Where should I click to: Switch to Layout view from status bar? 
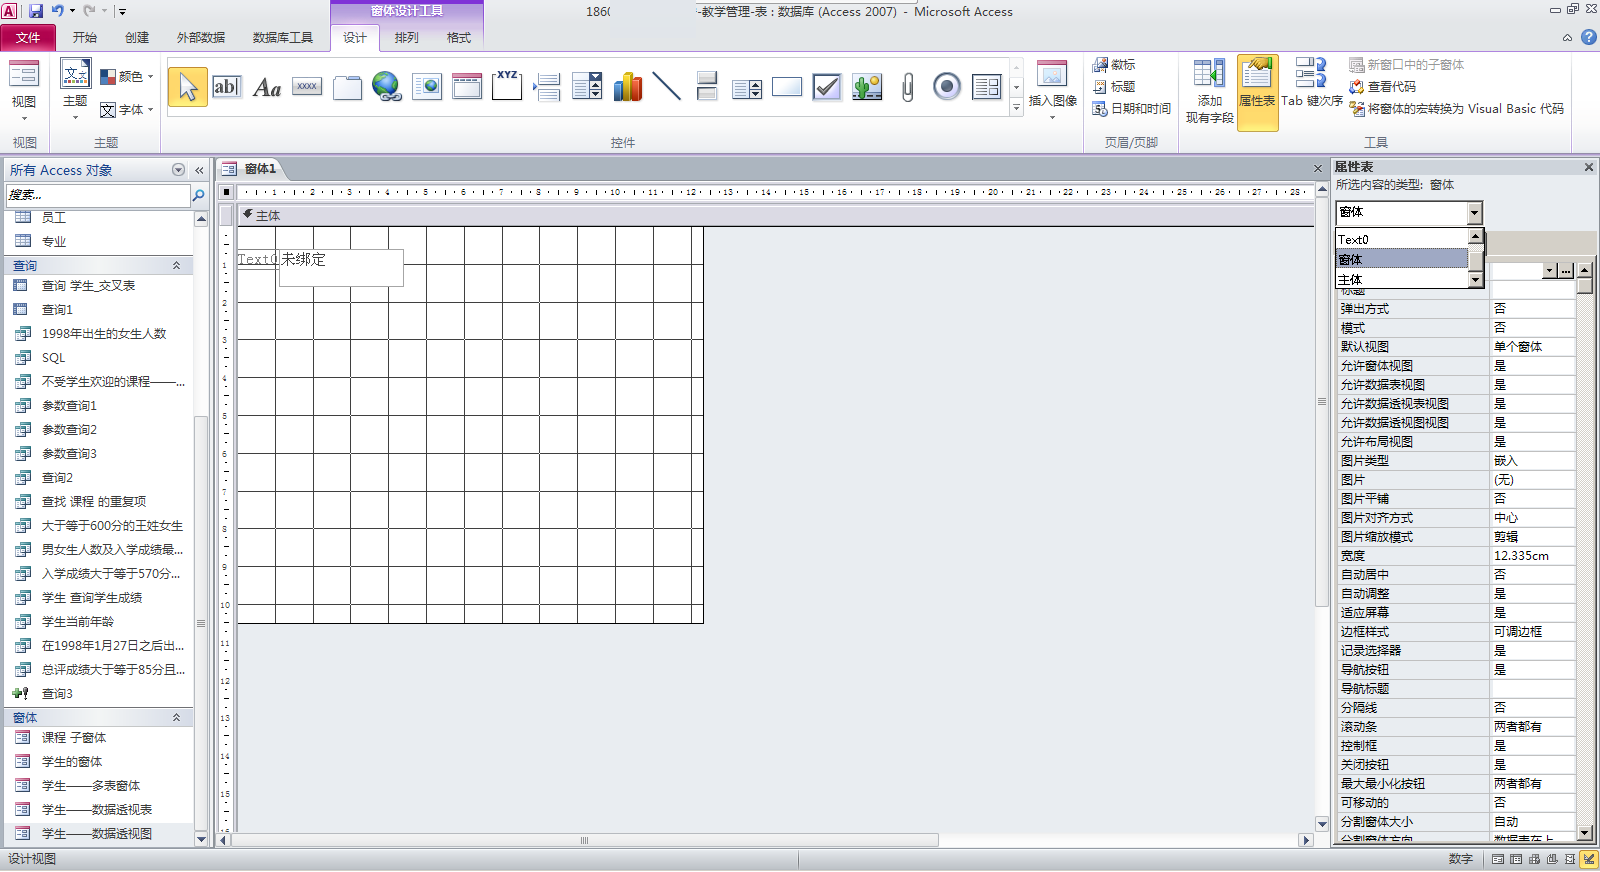[x=1570, y=859]
